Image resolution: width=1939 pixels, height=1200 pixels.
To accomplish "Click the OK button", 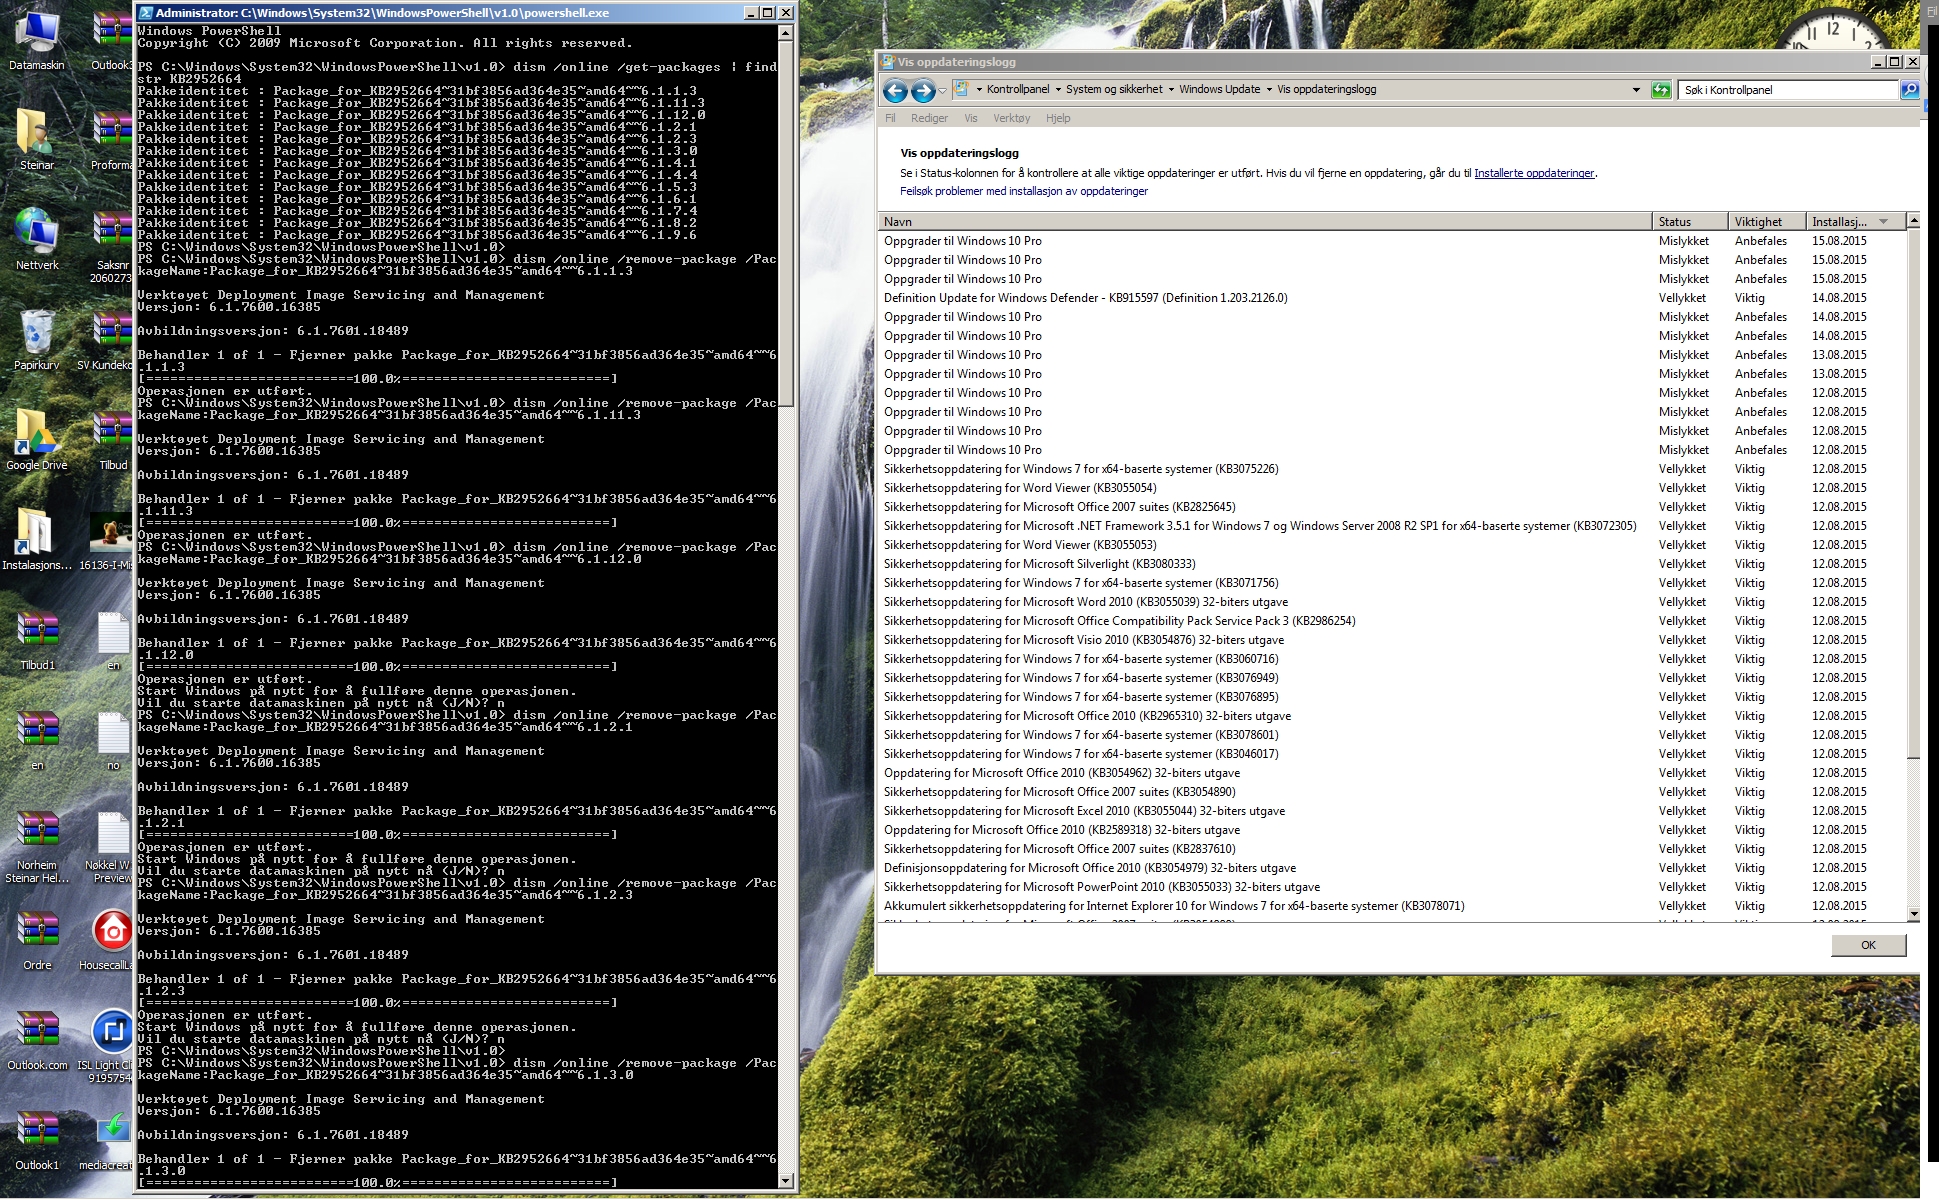I will (1868, 945).
